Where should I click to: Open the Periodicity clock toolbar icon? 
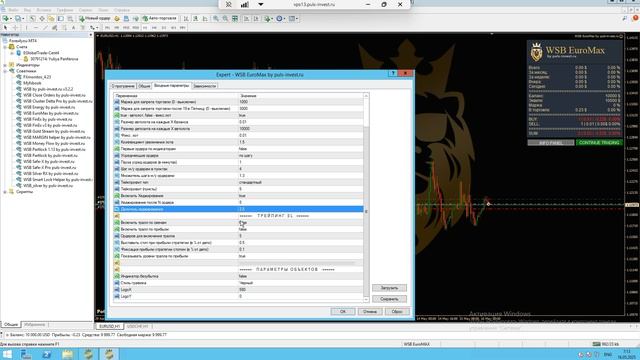(x=280, y=18)
